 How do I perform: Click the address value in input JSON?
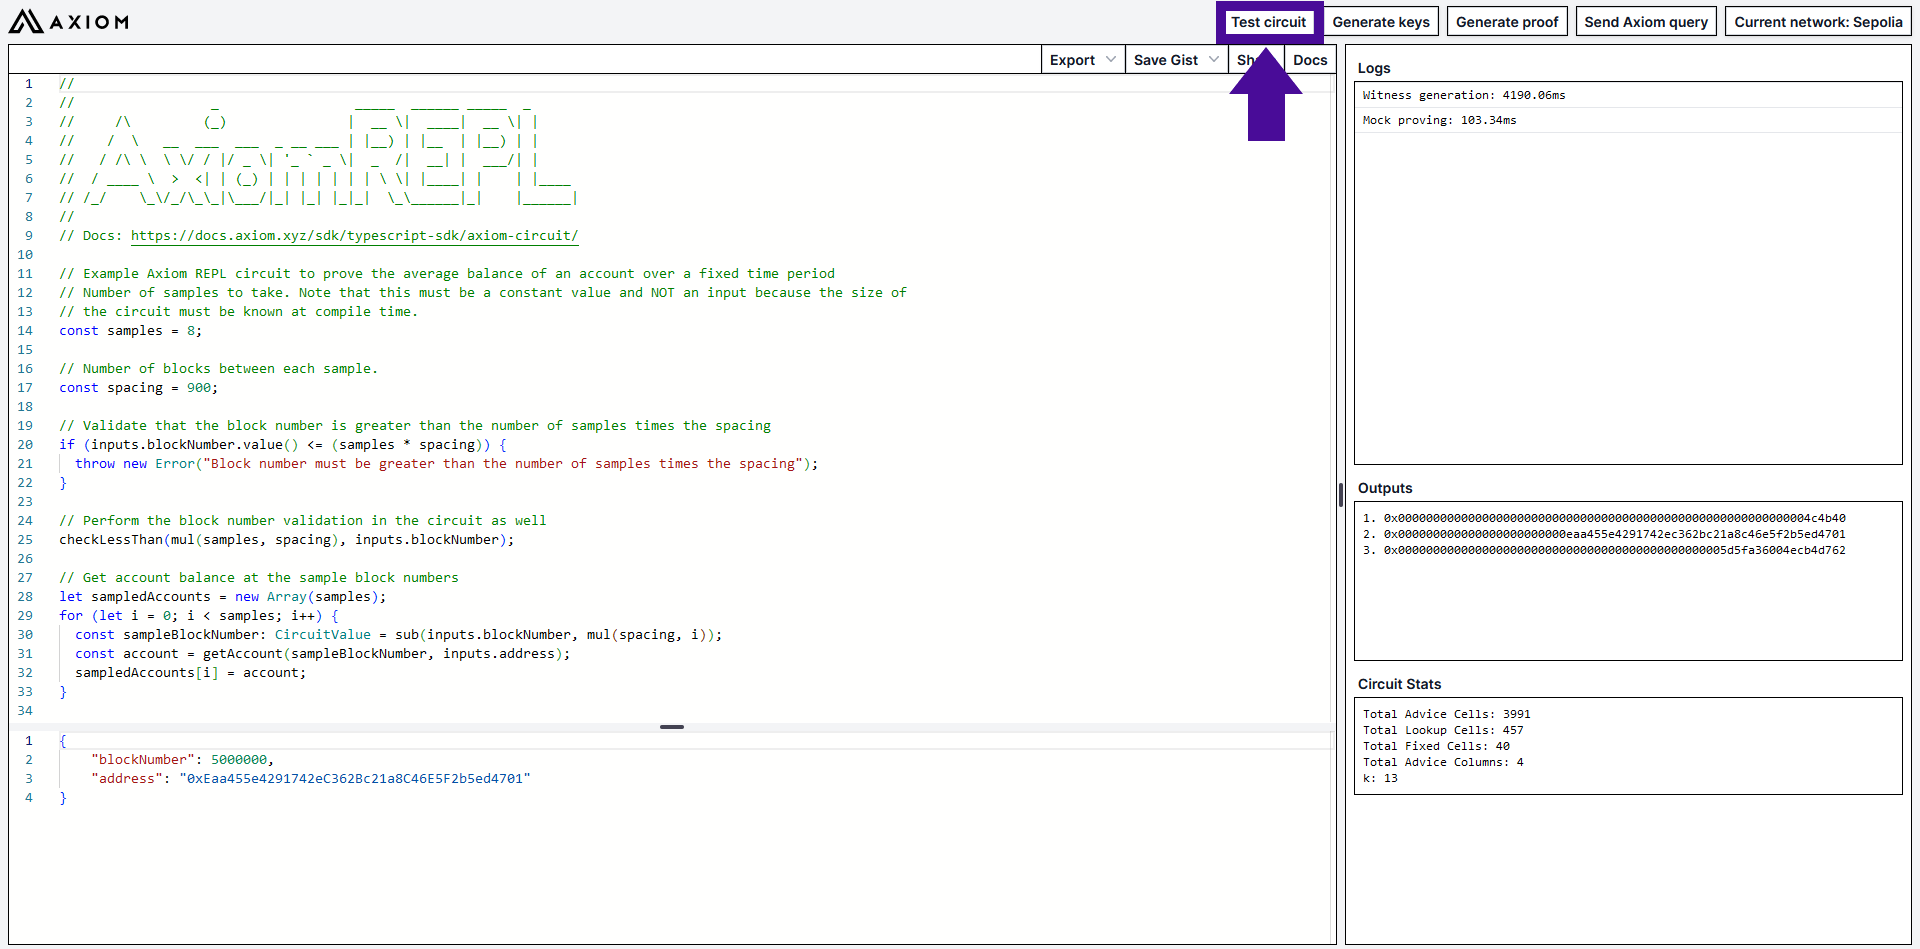coord(354,779)
